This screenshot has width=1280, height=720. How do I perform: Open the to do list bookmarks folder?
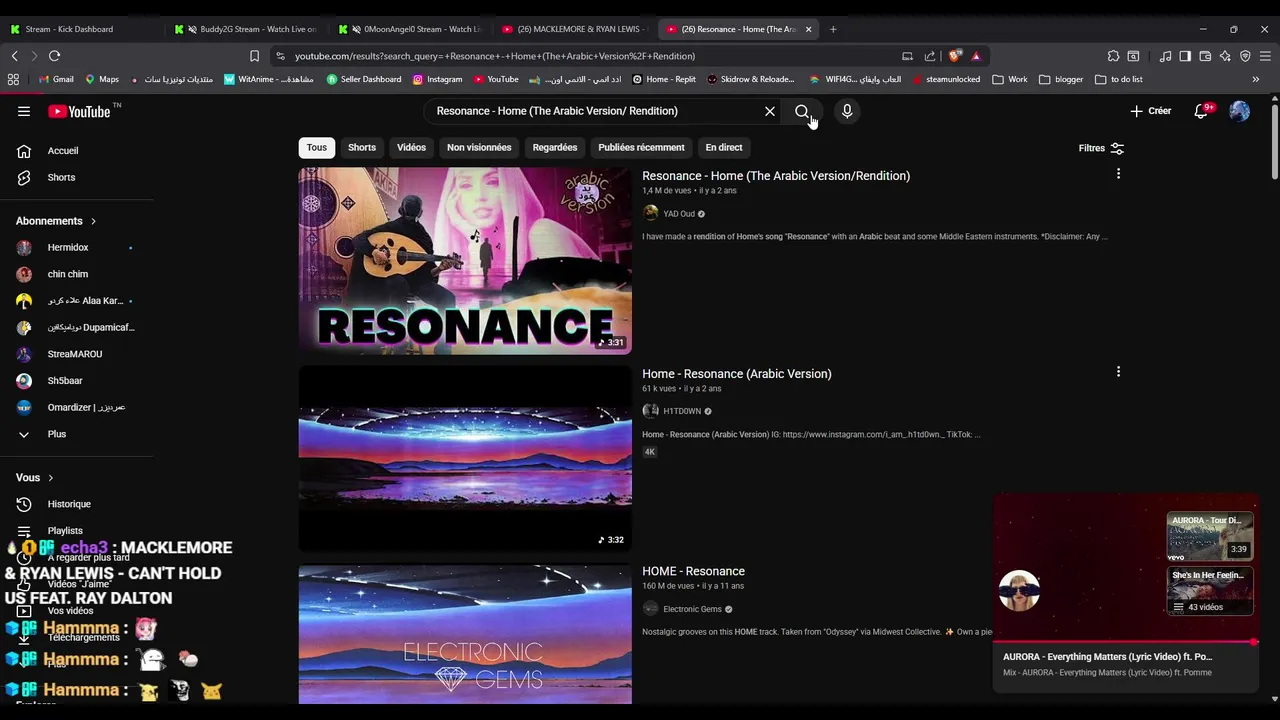pos(1119,79)
